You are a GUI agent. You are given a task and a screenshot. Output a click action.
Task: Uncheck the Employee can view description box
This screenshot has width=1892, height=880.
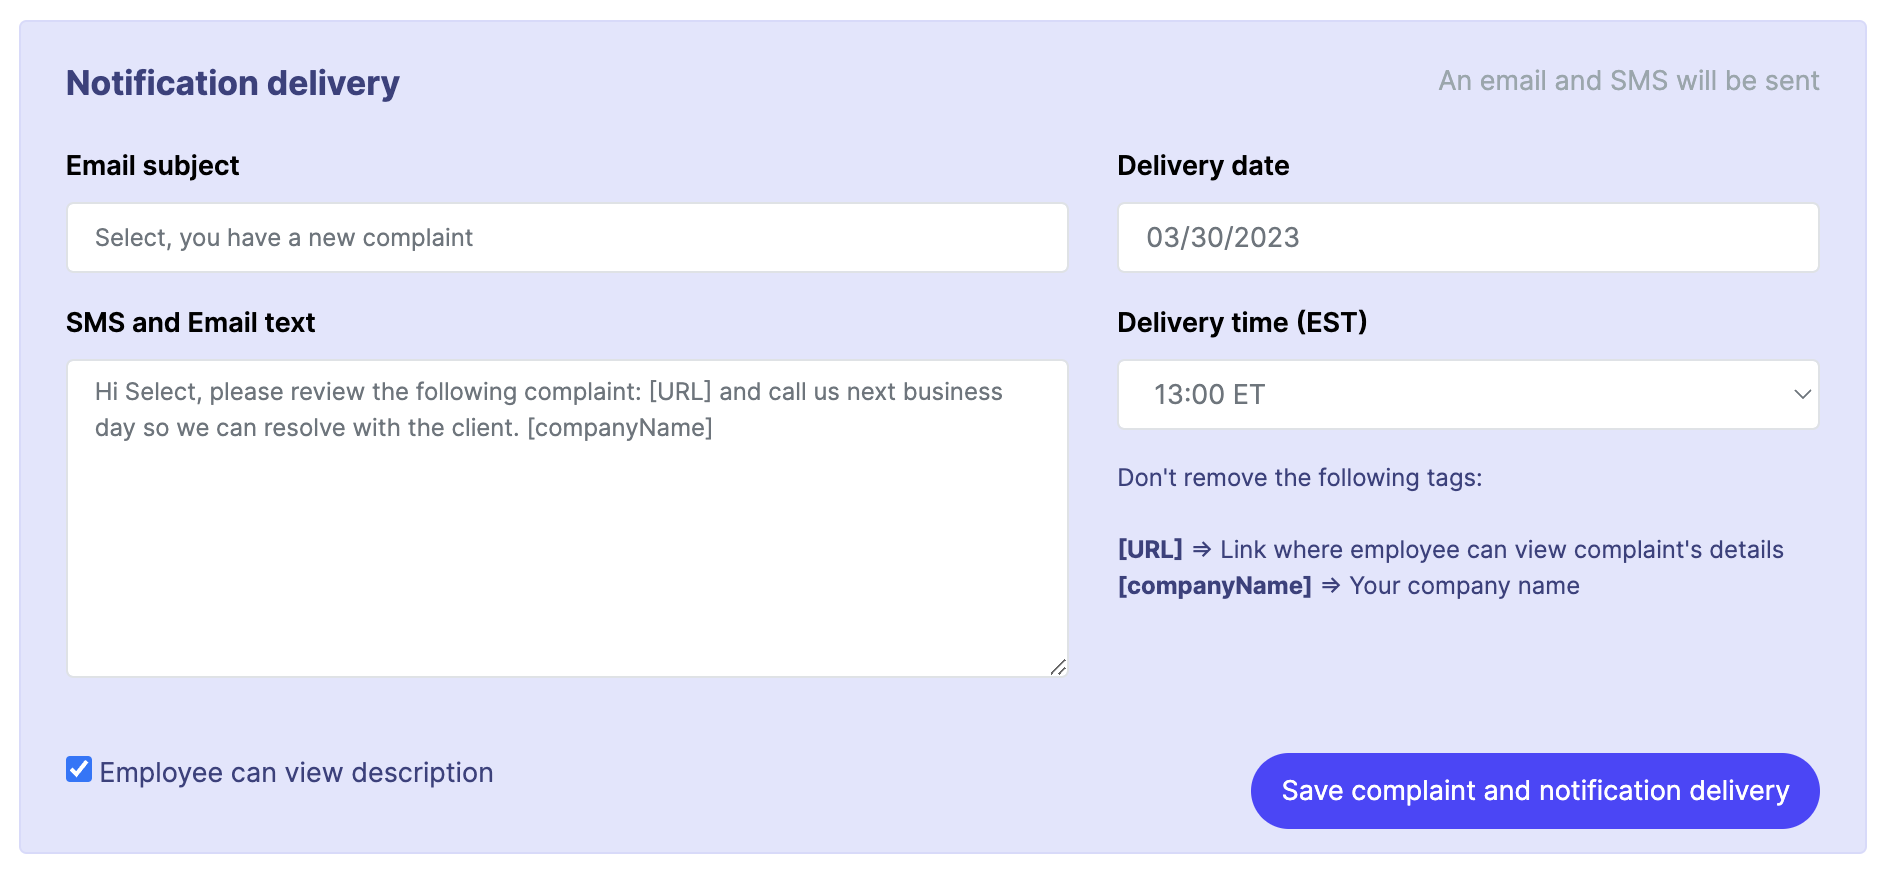click(80, 768)
